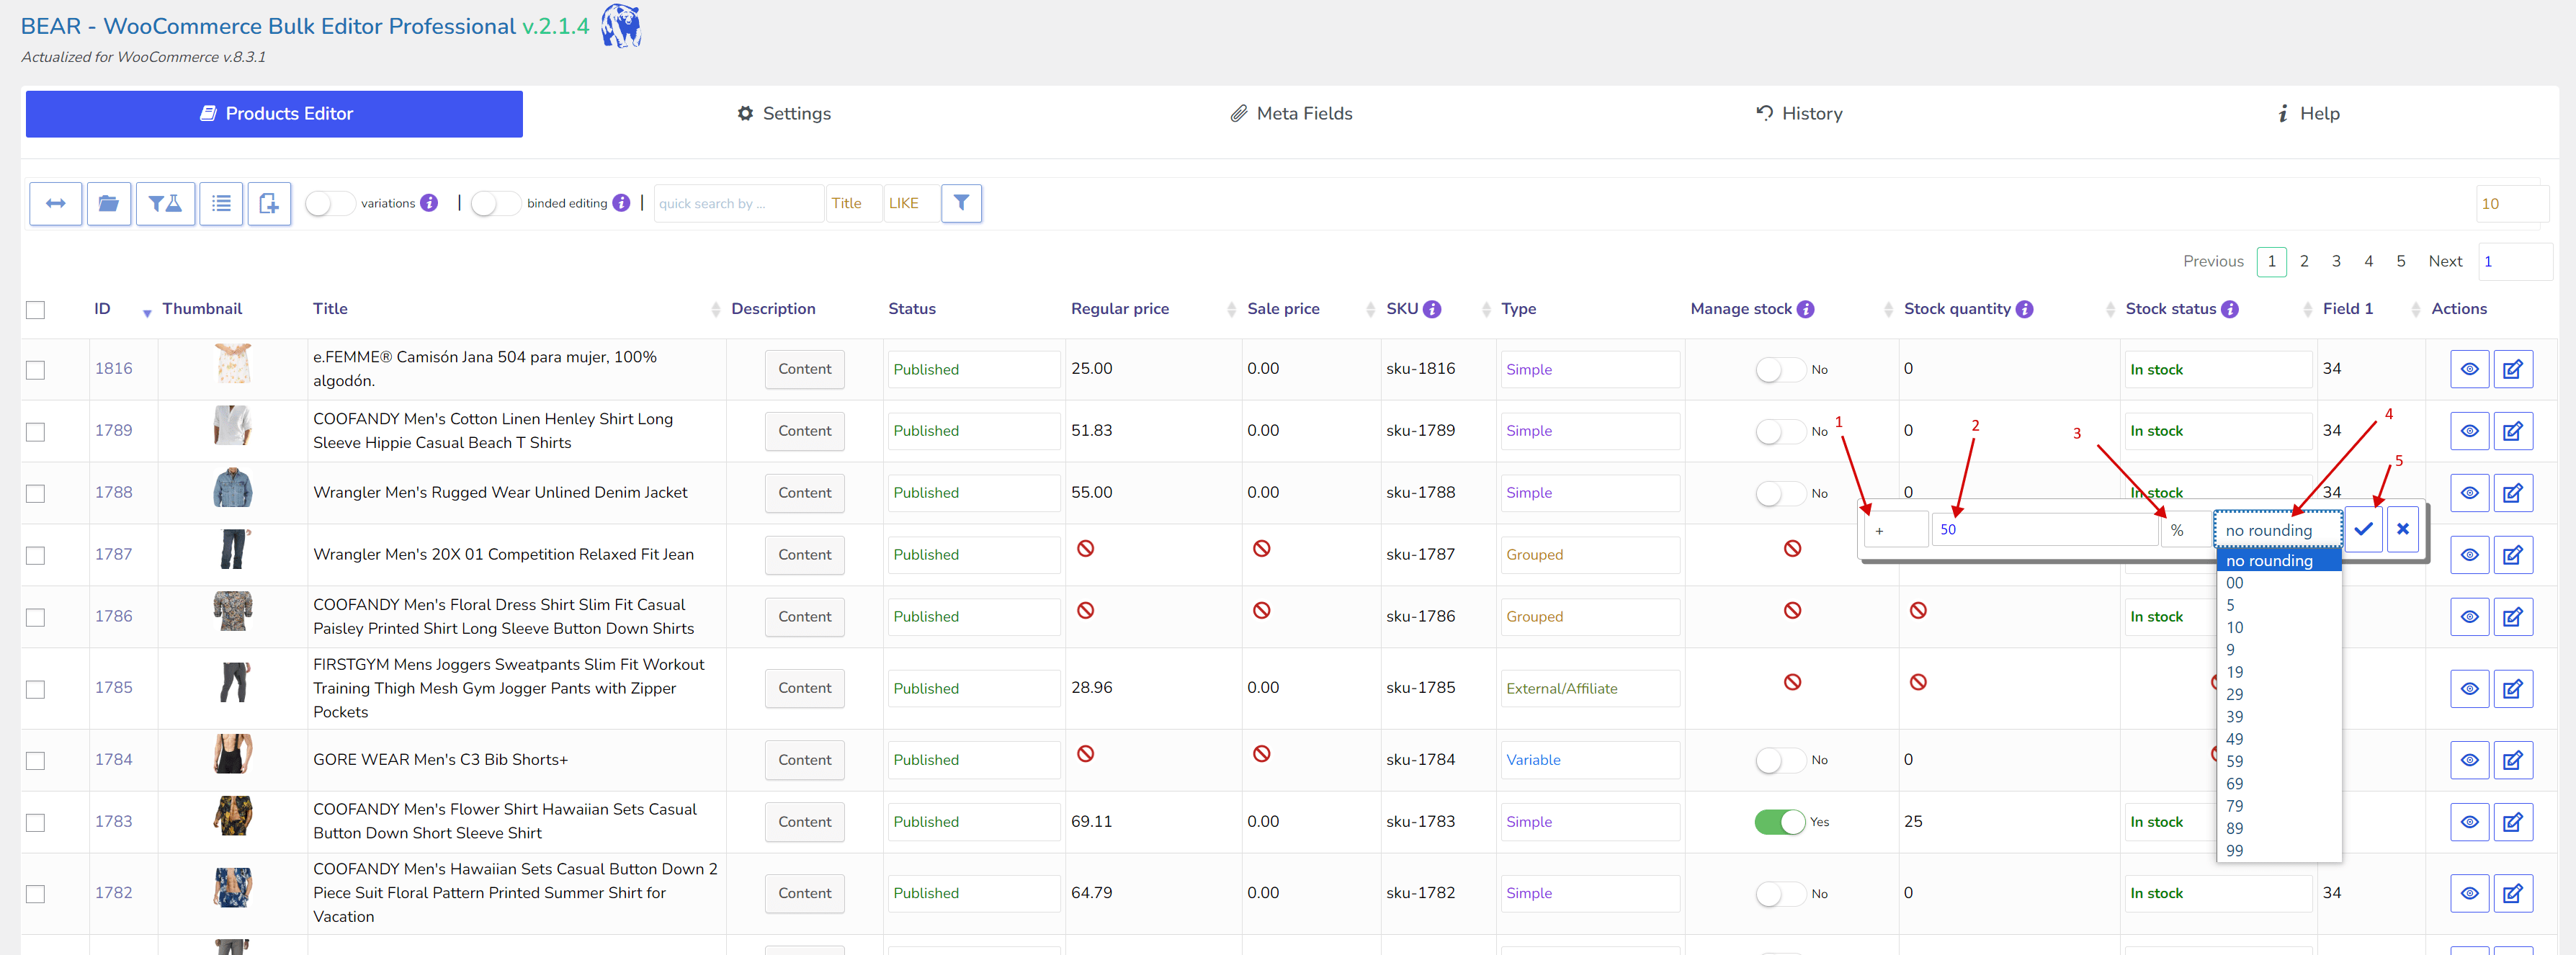Apply quick search funnel filter button

(961, 203)
